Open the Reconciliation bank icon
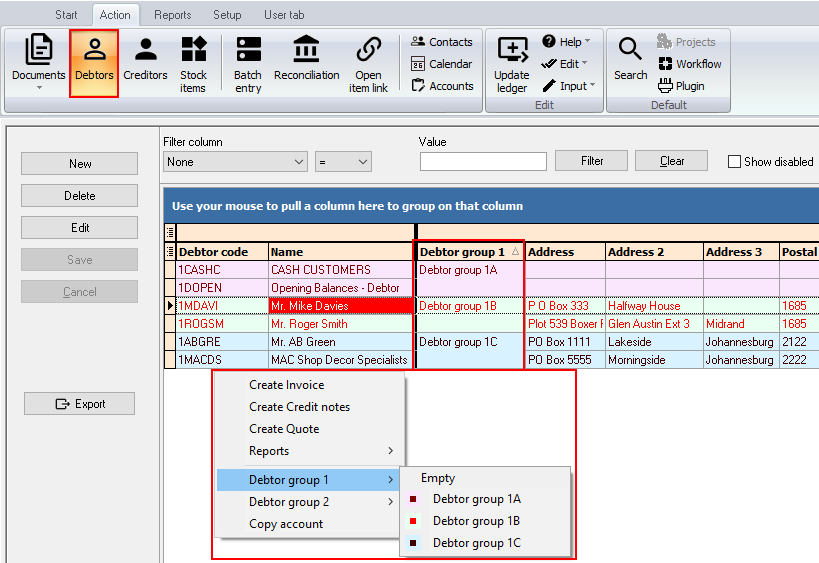The image size is (819, 563). pyautogui.click(x=307, y=58)
